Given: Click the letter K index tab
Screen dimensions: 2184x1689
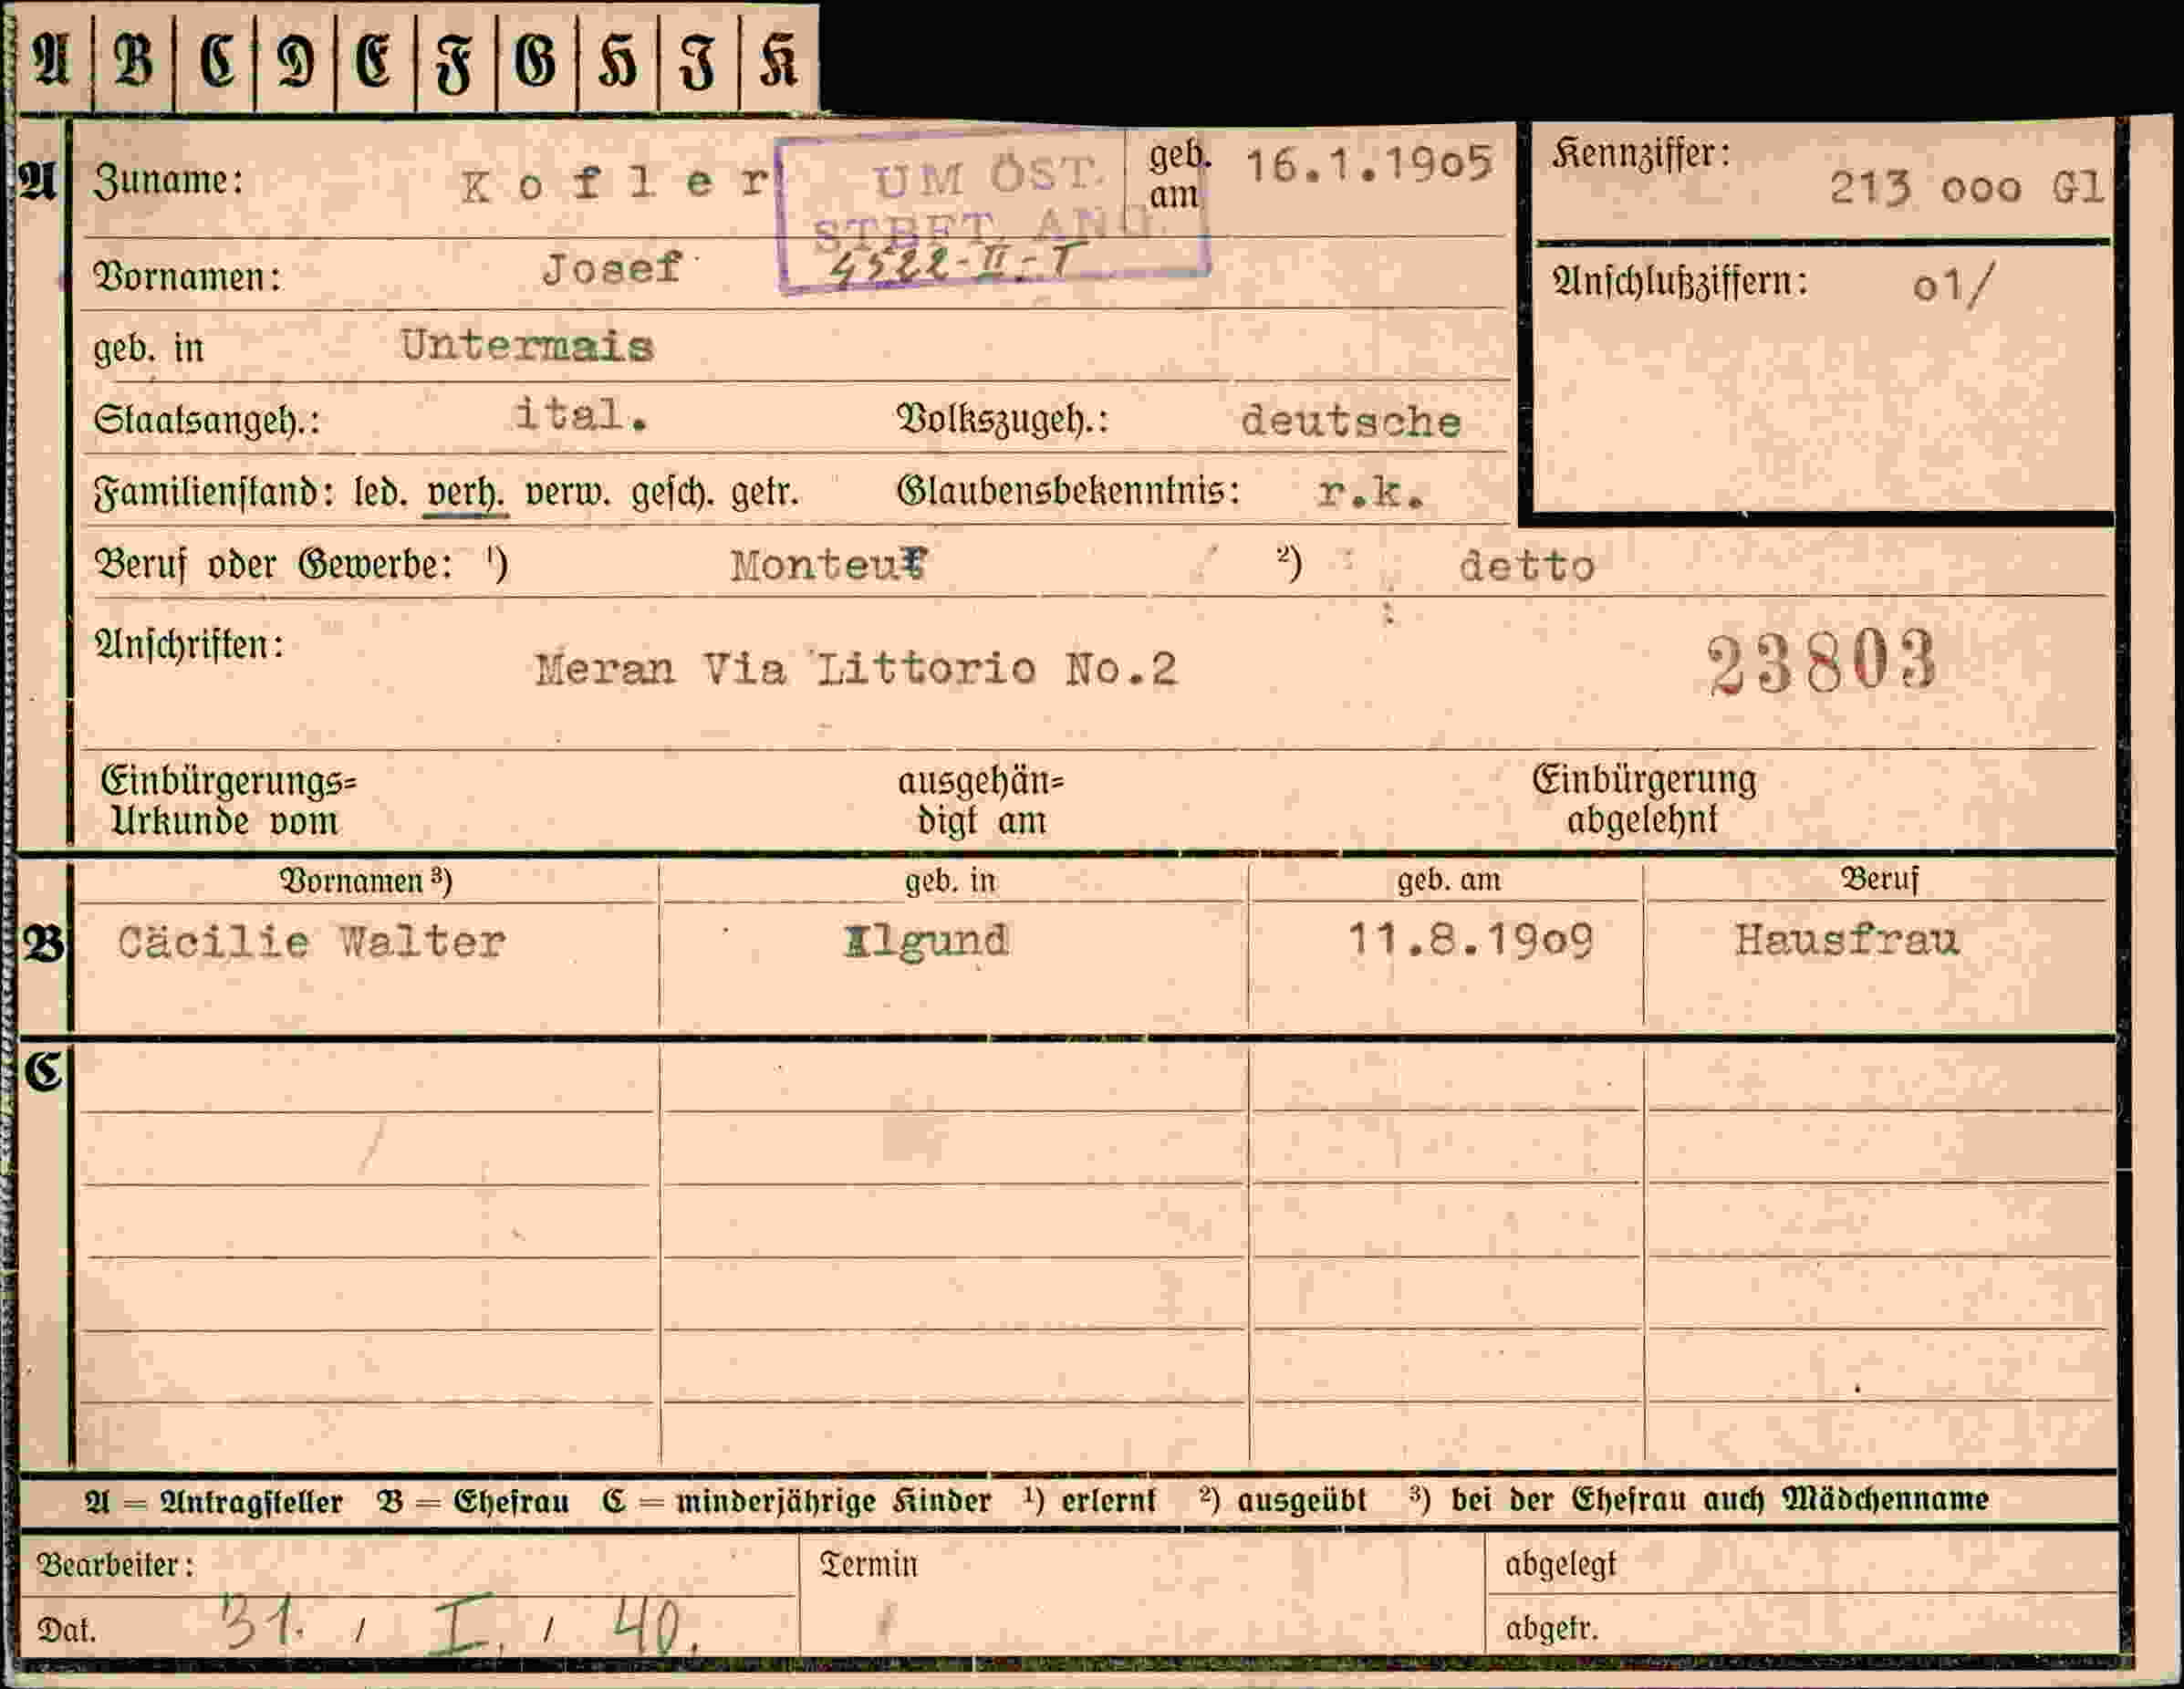Looking at the screenshot, I should coord(779,60).
